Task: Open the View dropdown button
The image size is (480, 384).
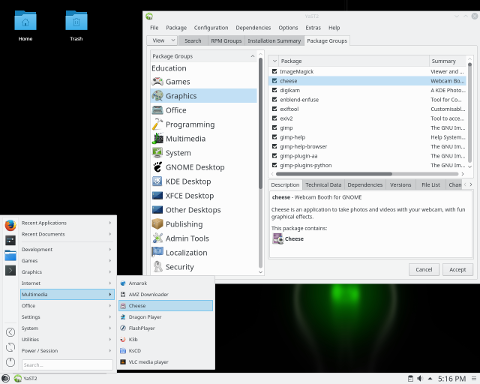Action: tap(162, 40)
